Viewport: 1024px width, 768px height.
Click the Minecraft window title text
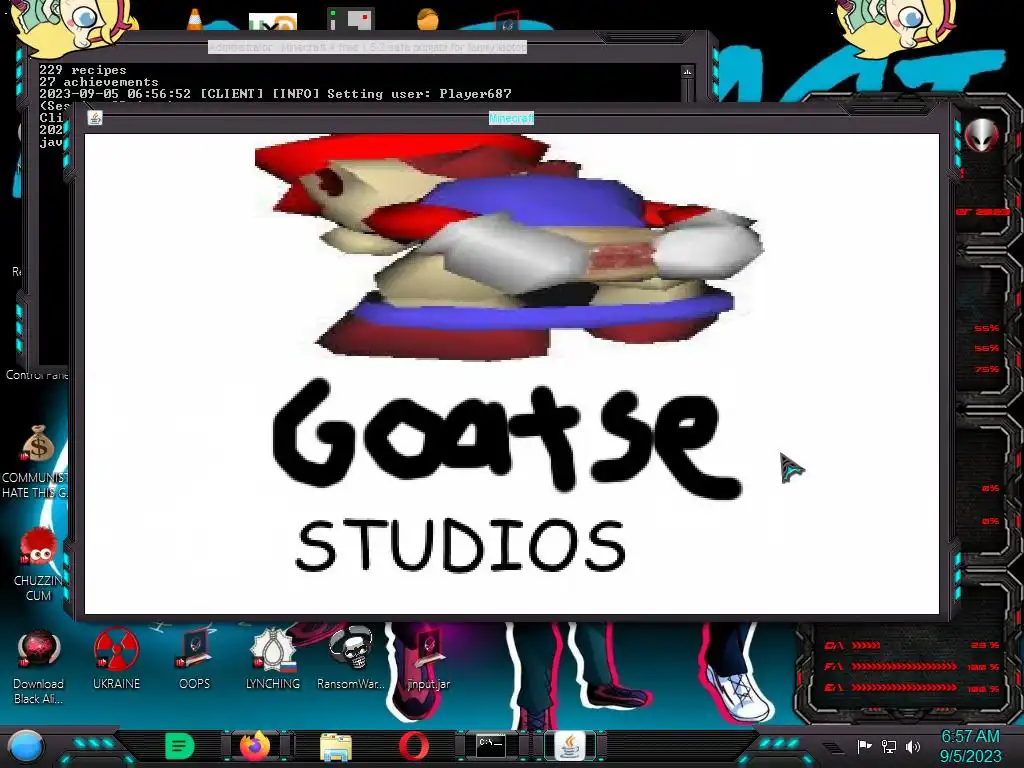511,118
